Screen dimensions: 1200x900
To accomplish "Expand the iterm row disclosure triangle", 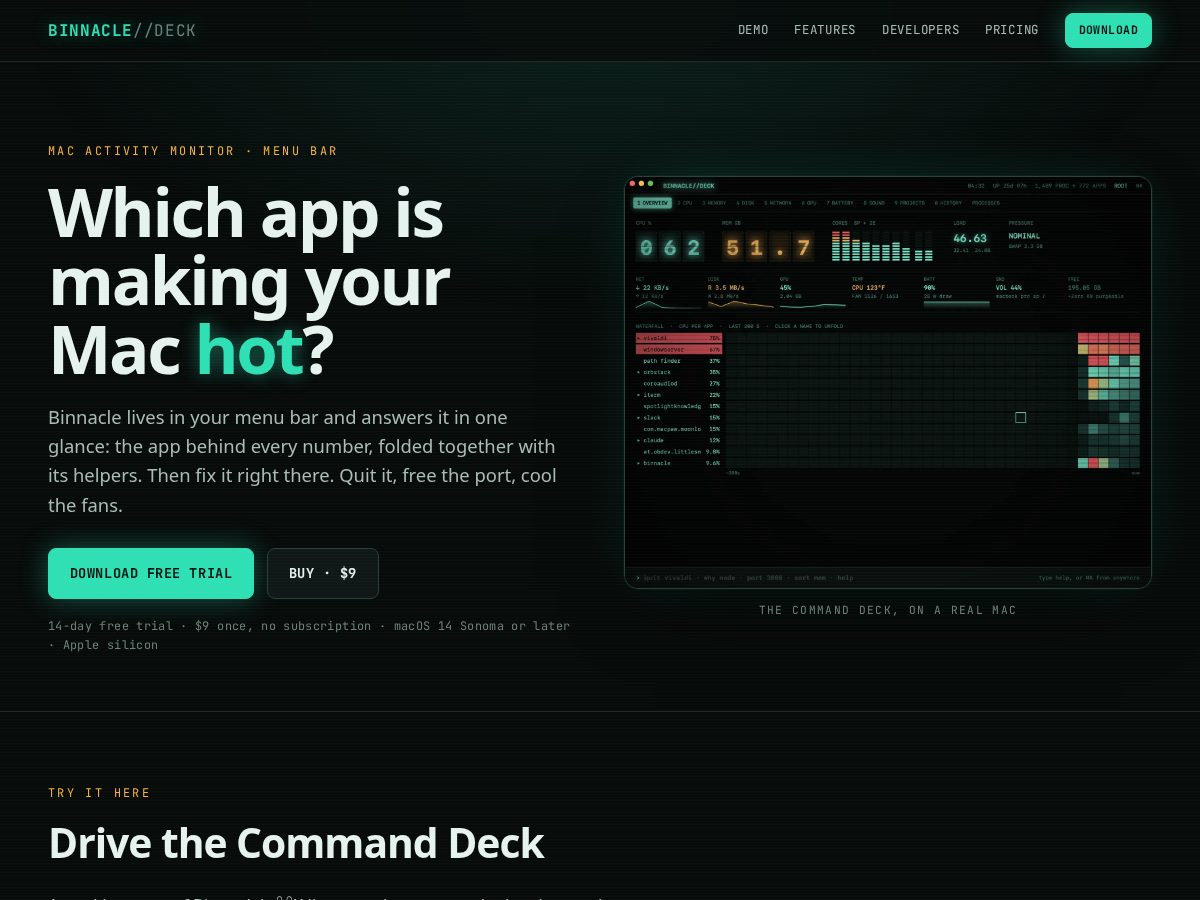I will tap(639, 395).
